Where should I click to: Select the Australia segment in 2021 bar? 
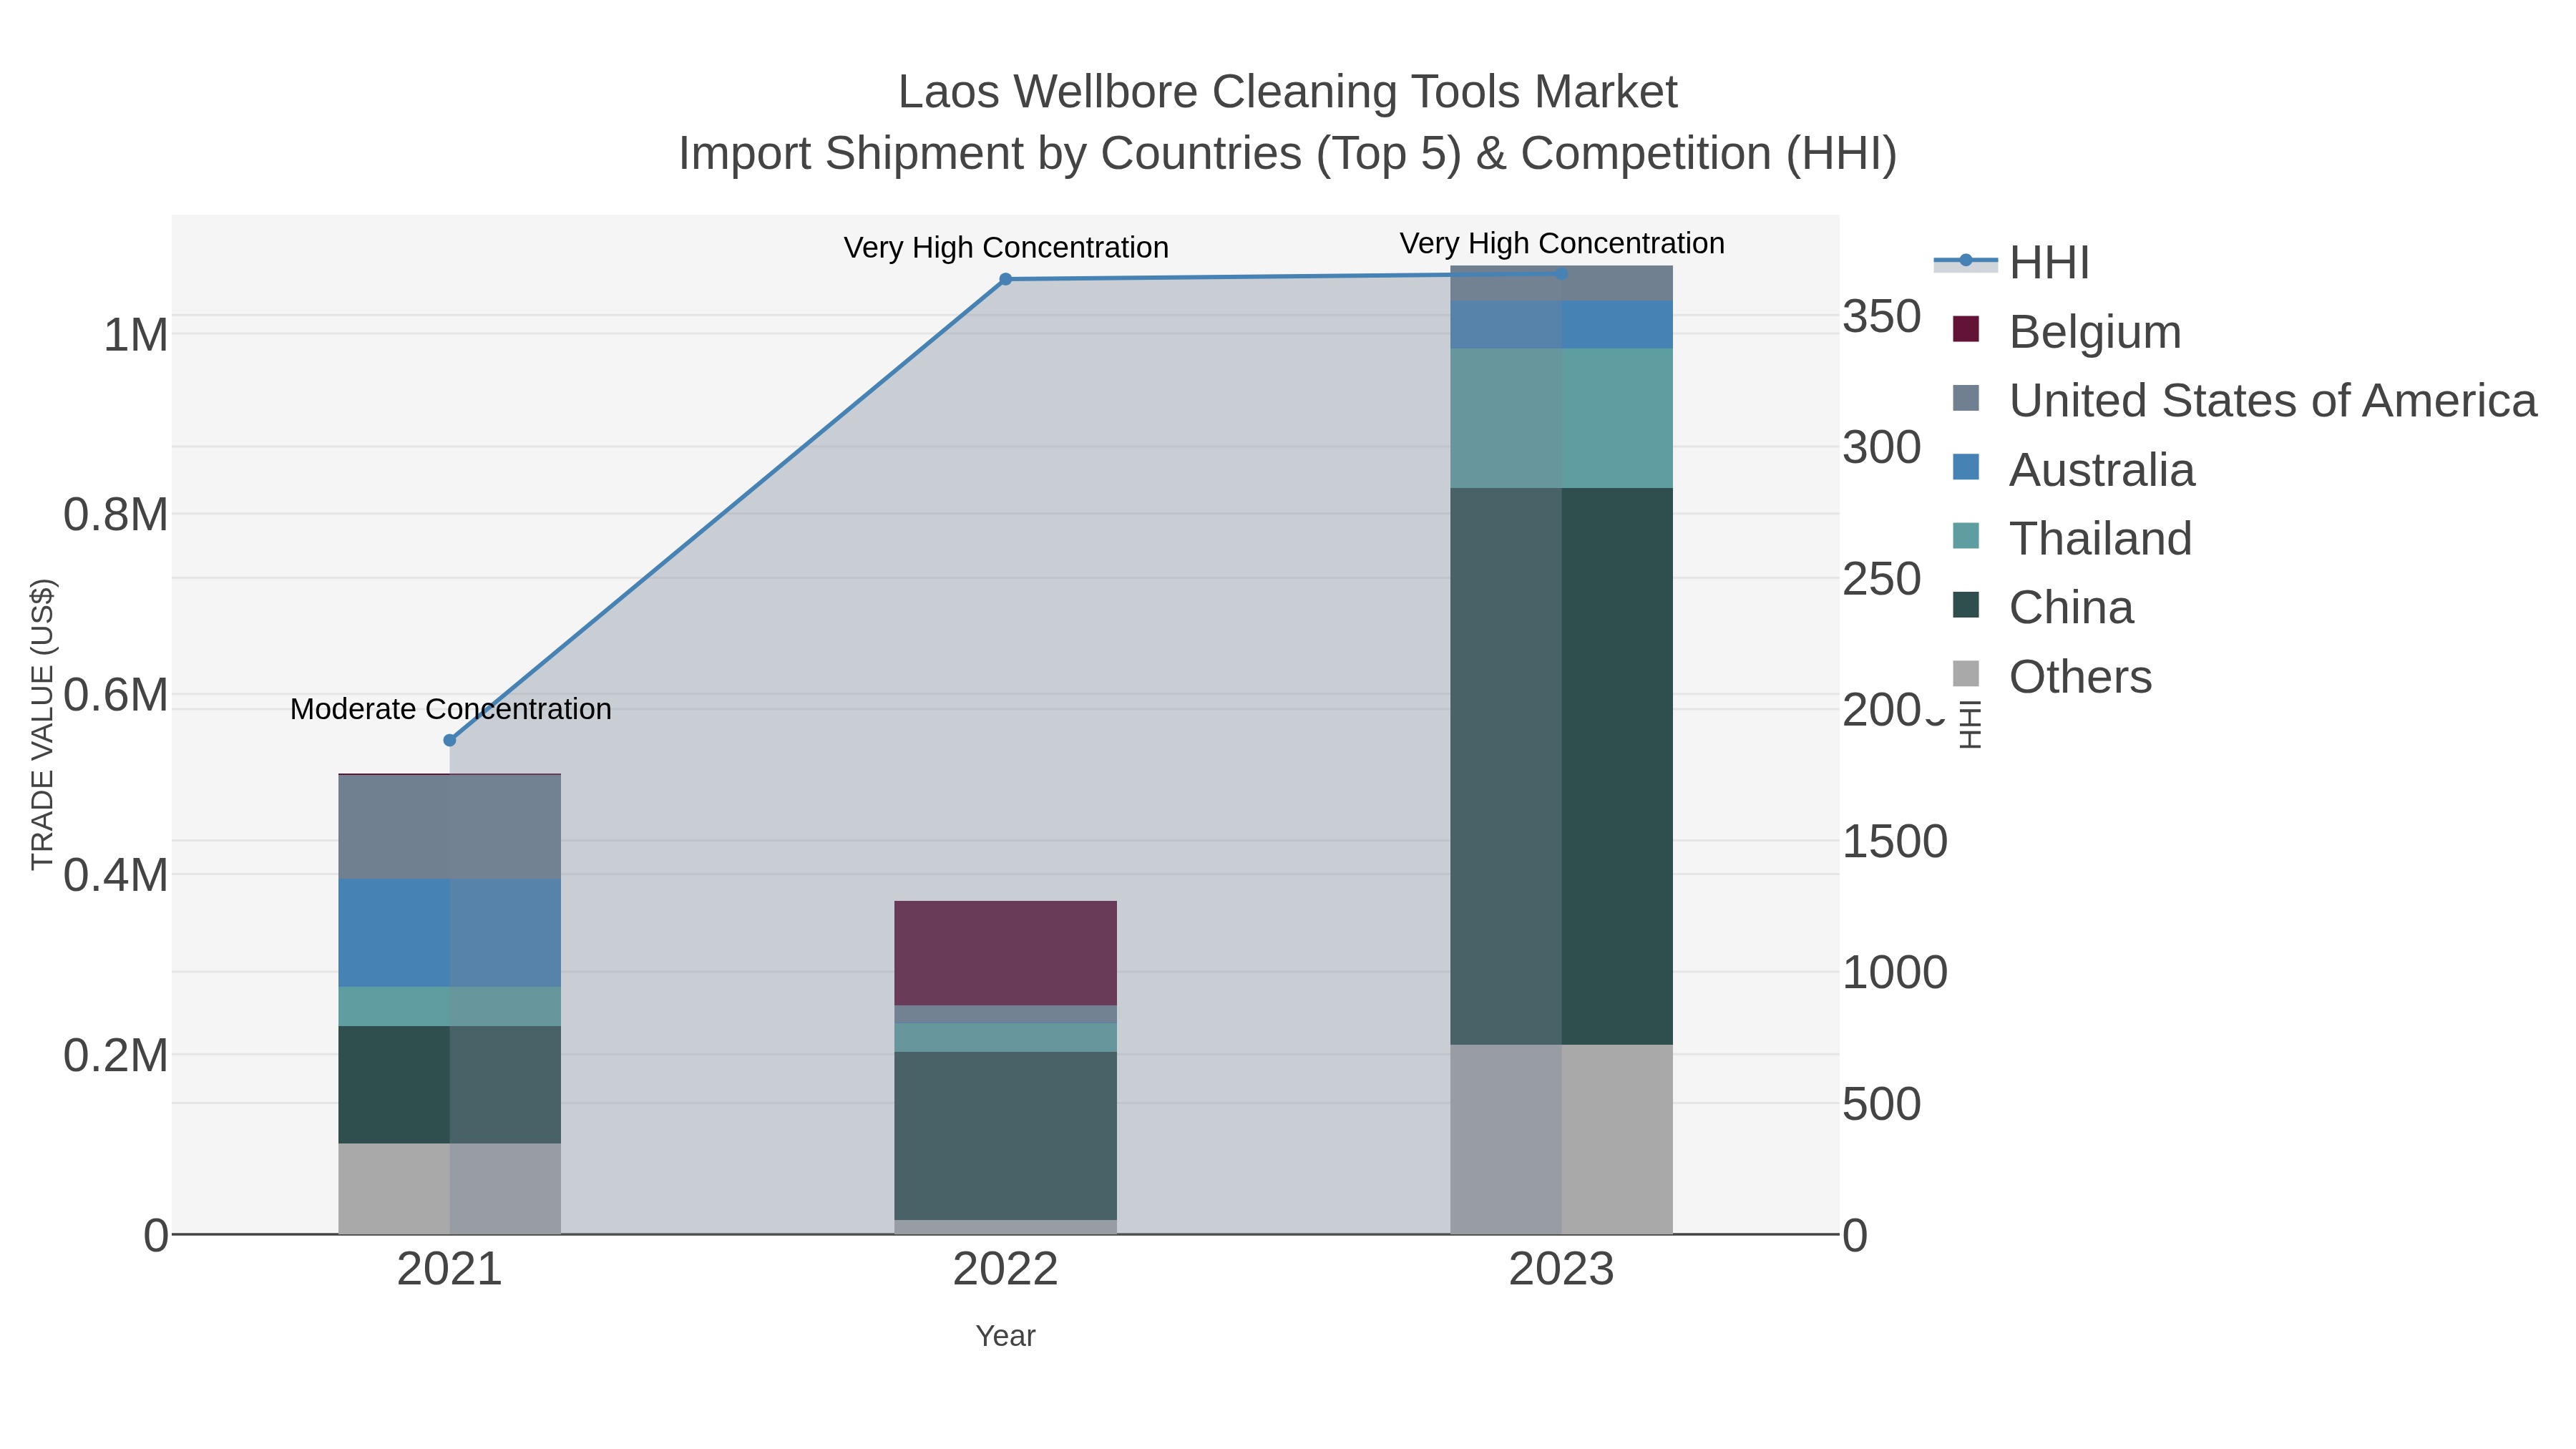450,933
